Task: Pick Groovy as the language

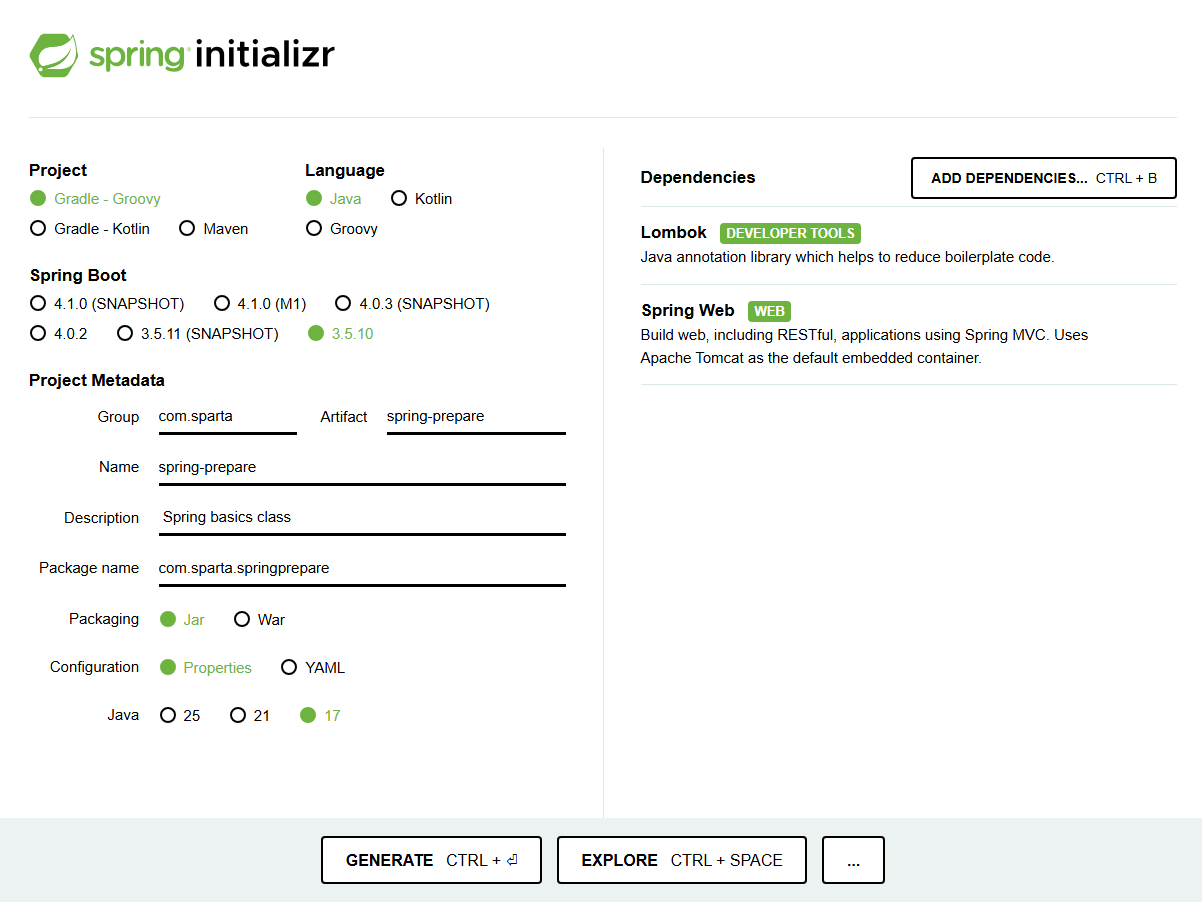Action: (x=342, y=229)
